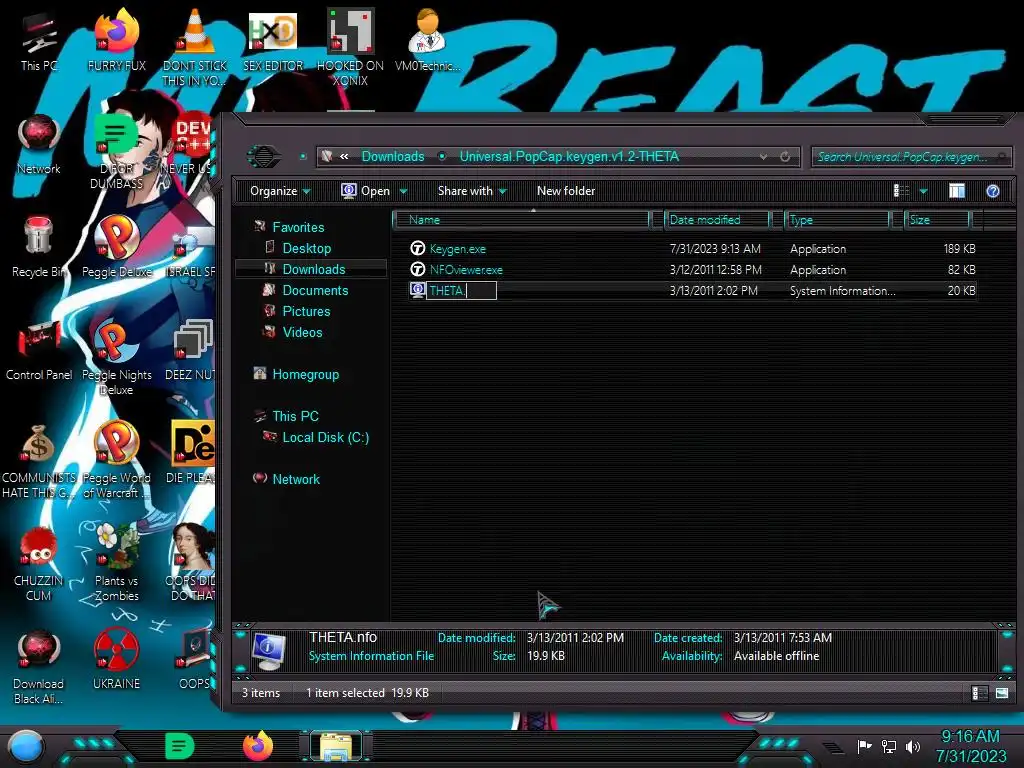Open the Explorer help question mark icon

tap(993, 191)
